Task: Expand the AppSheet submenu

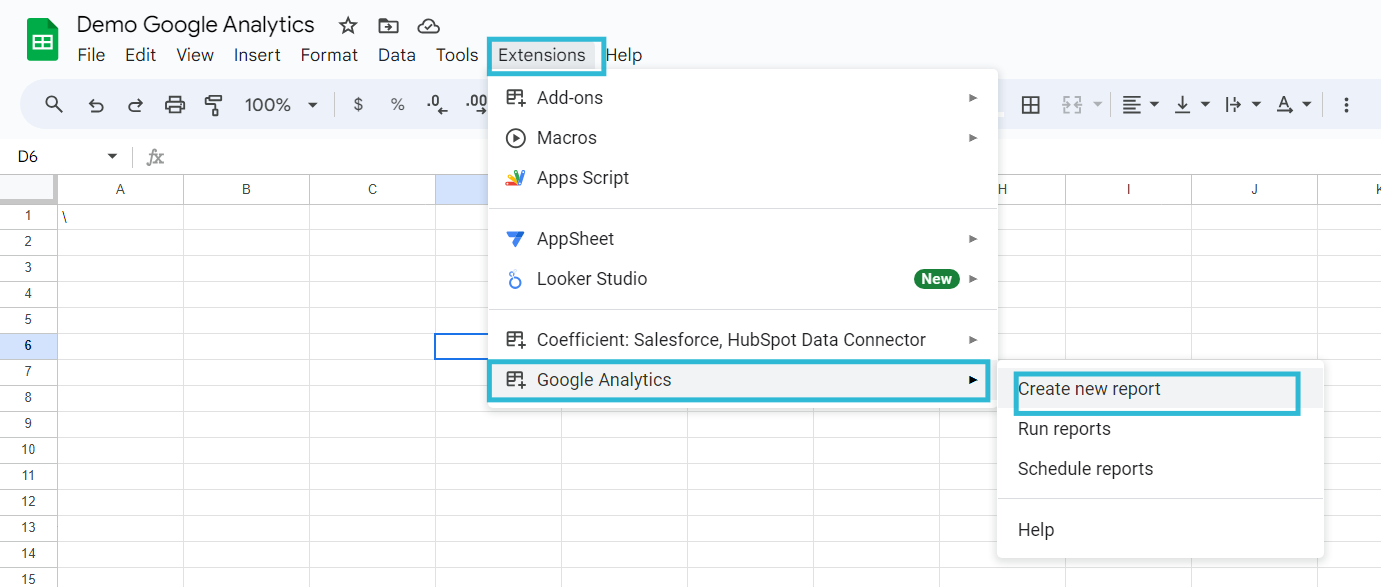Action: [743, 239]
